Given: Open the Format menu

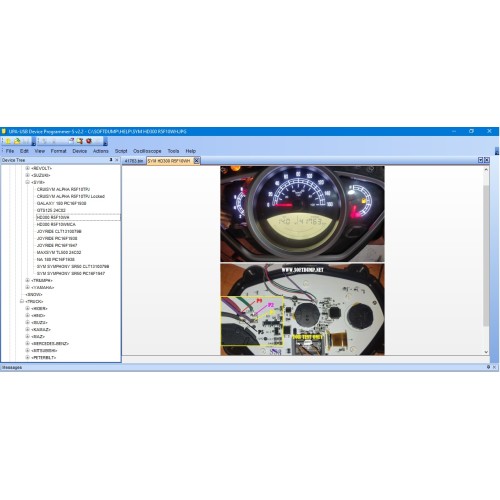Looking at the screenshot, I should 59,151.
